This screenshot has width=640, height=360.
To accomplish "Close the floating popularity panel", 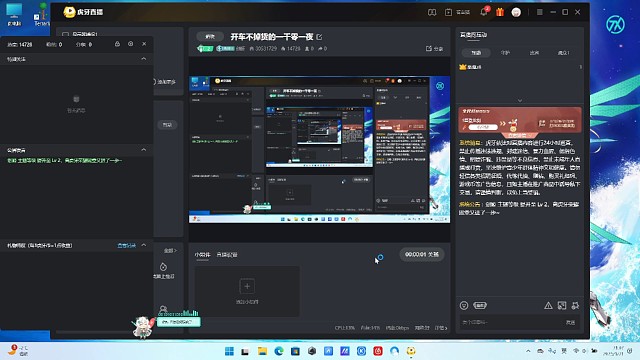I will (144, 44).
